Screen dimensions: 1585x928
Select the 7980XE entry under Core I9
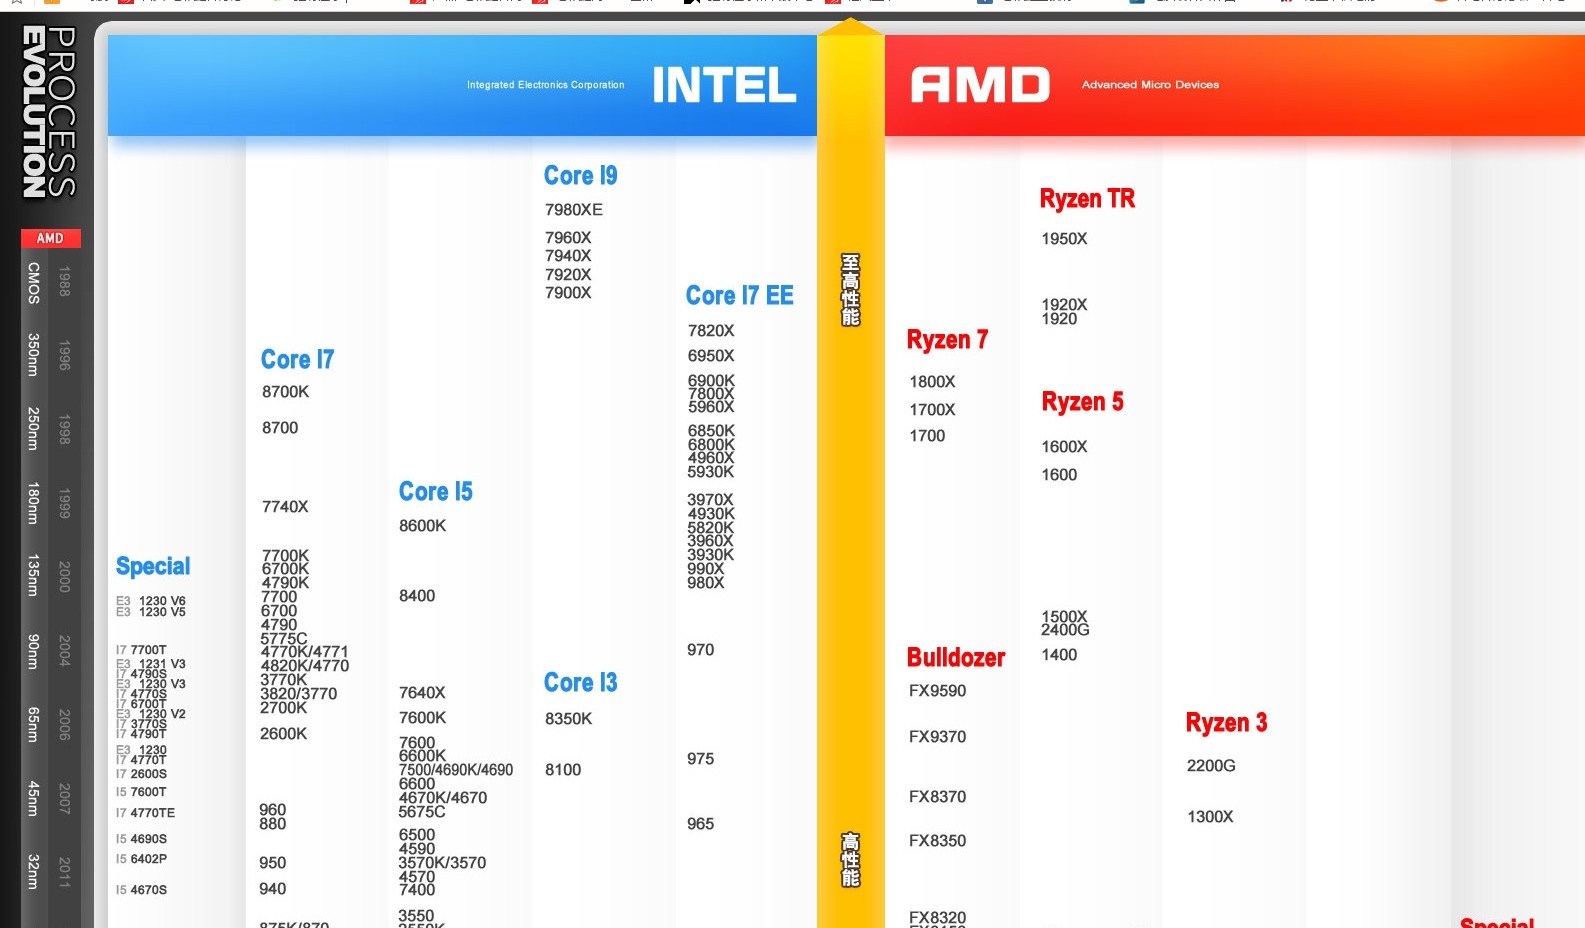(574, 210)
